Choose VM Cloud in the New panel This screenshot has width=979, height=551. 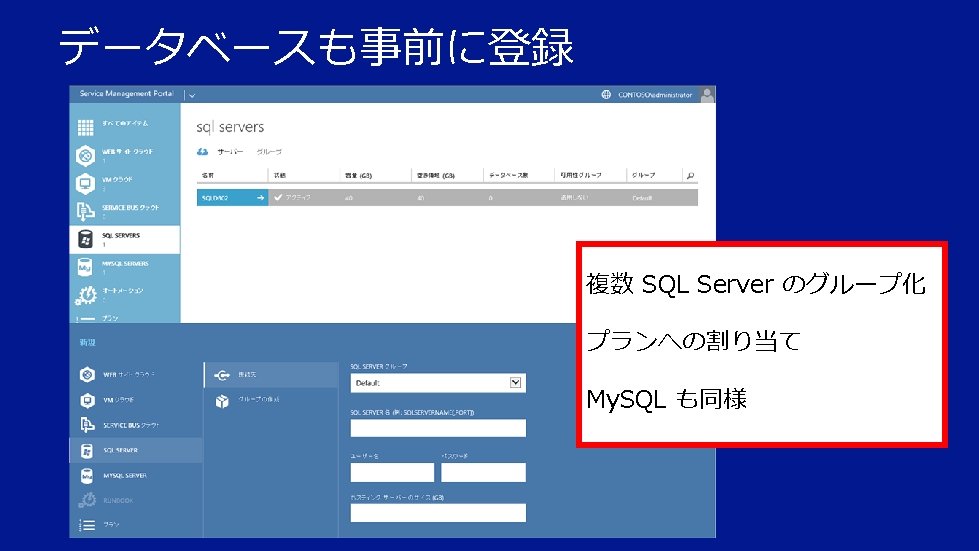[136, 400]
